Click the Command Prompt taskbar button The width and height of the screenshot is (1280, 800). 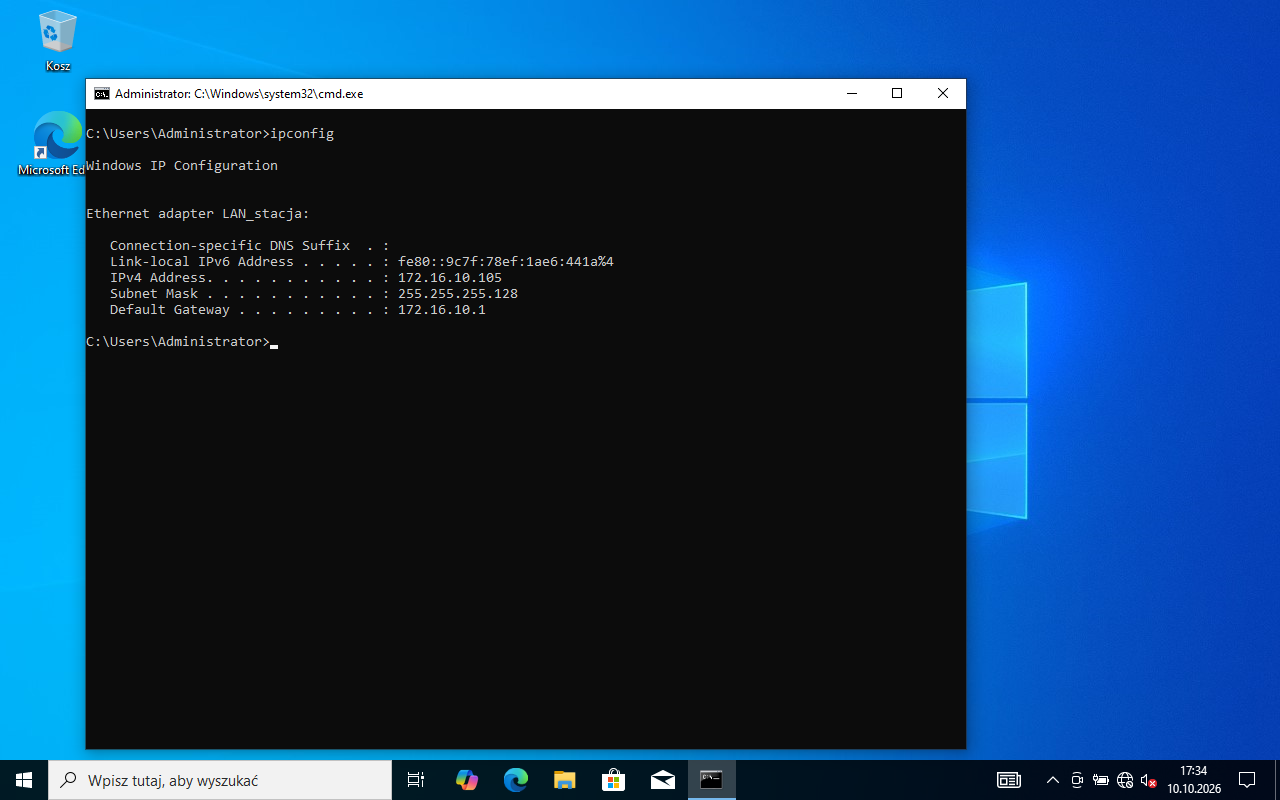click(x=711, y=780)
